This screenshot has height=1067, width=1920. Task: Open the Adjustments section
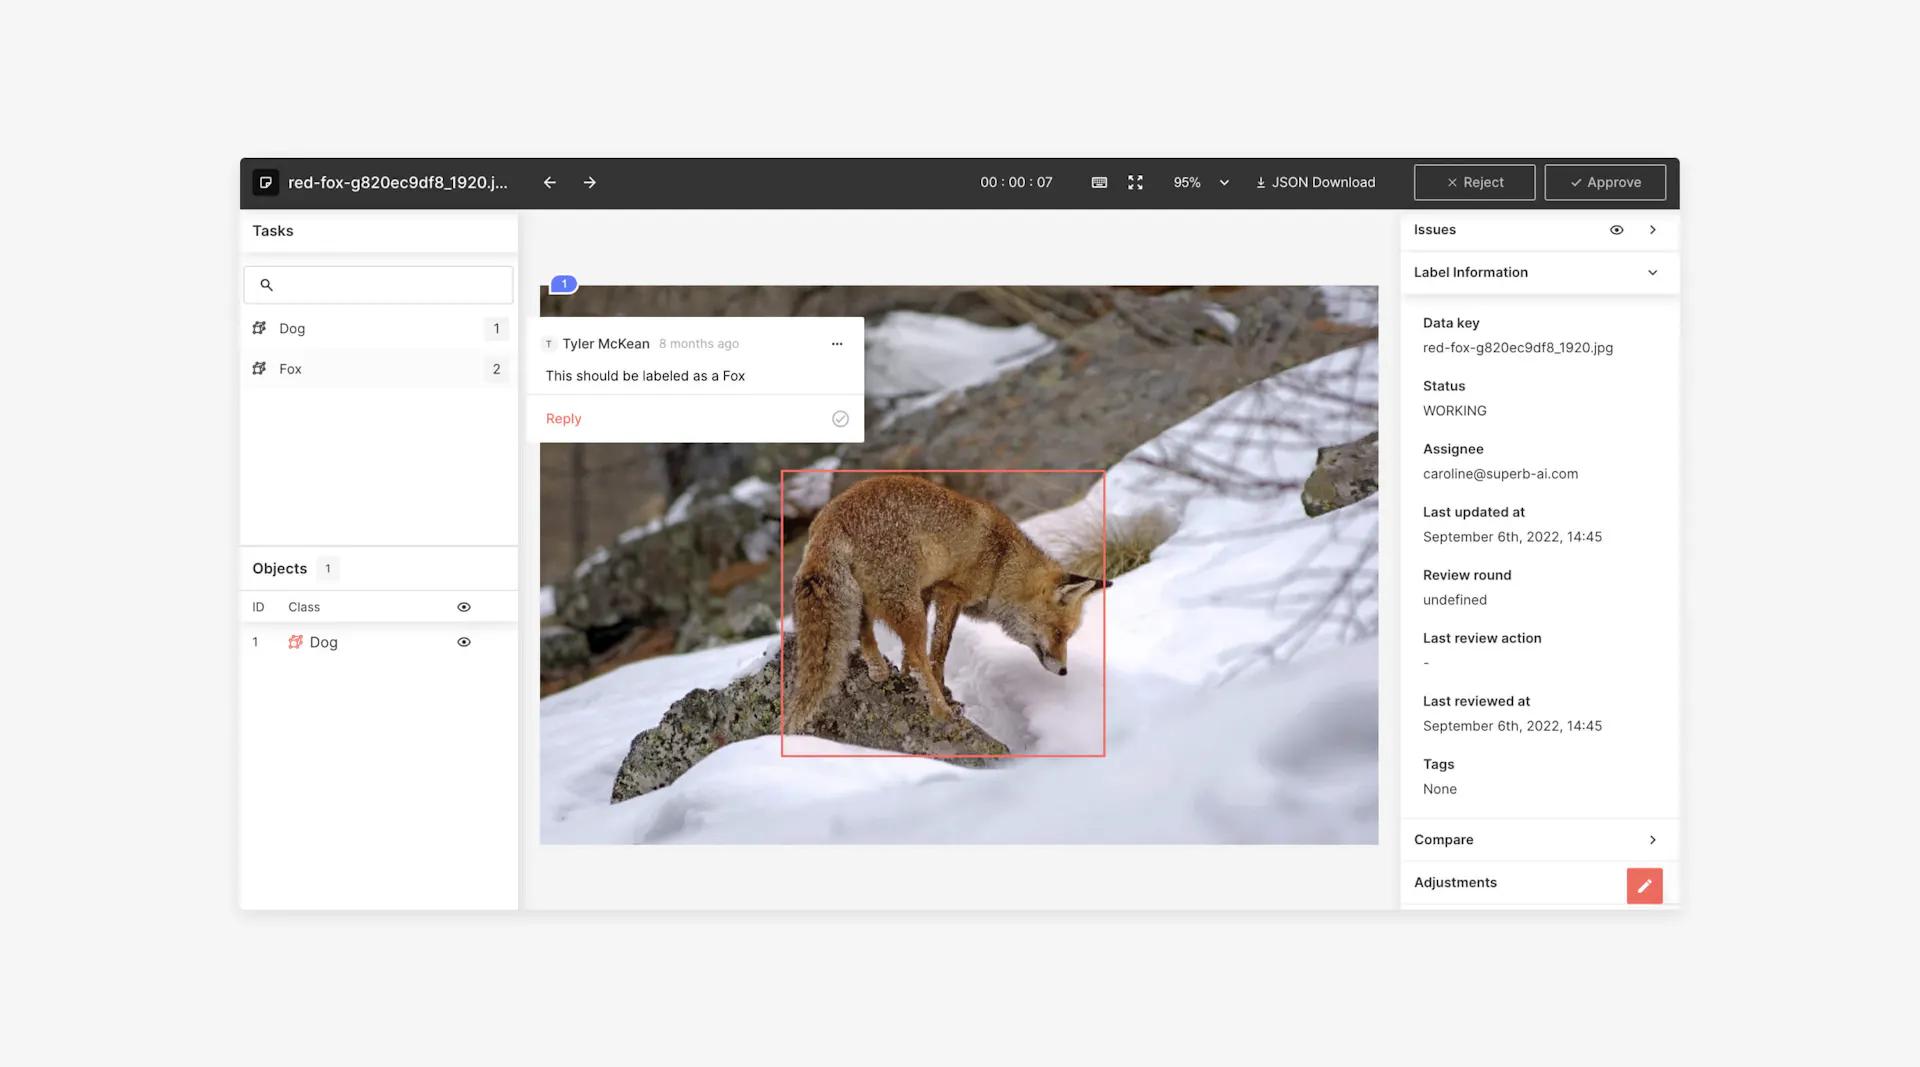pyautogui.click(x=1455, y=882)
